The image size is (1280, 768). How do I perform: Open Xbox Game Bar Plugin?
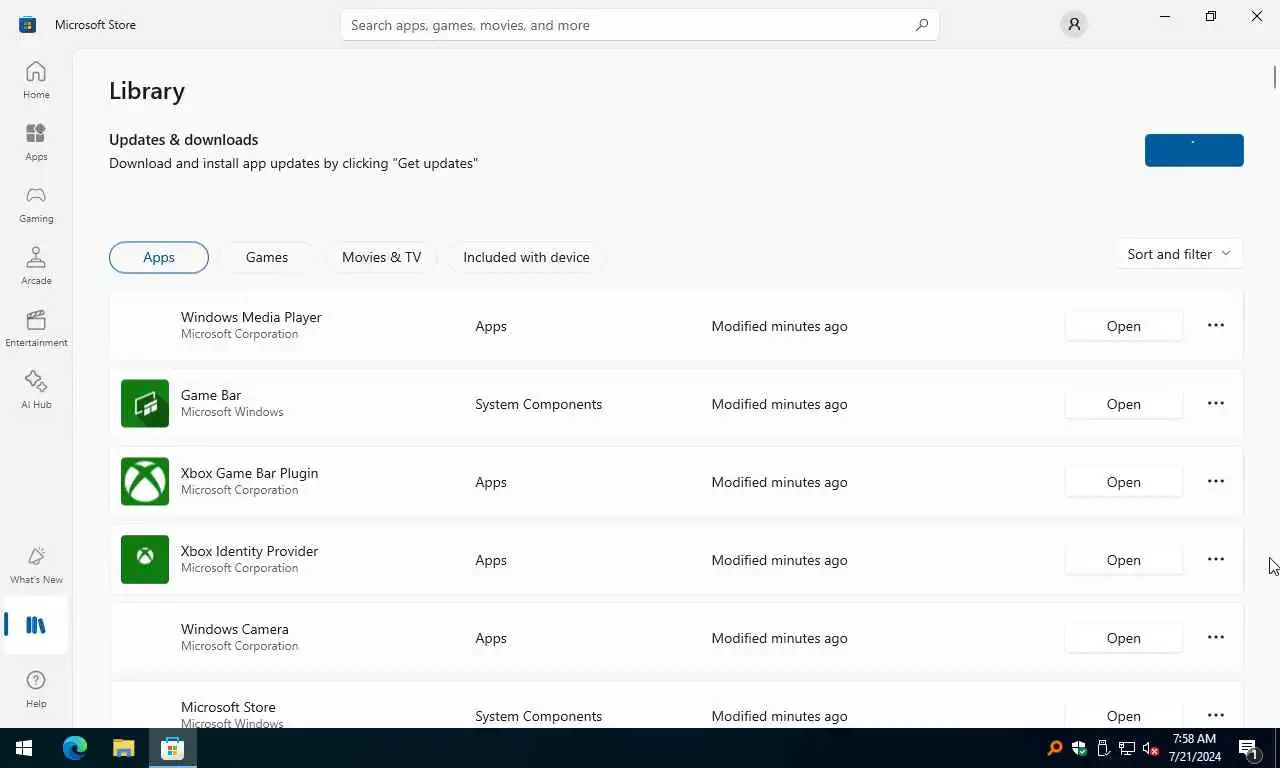[x=1123, y=482]
